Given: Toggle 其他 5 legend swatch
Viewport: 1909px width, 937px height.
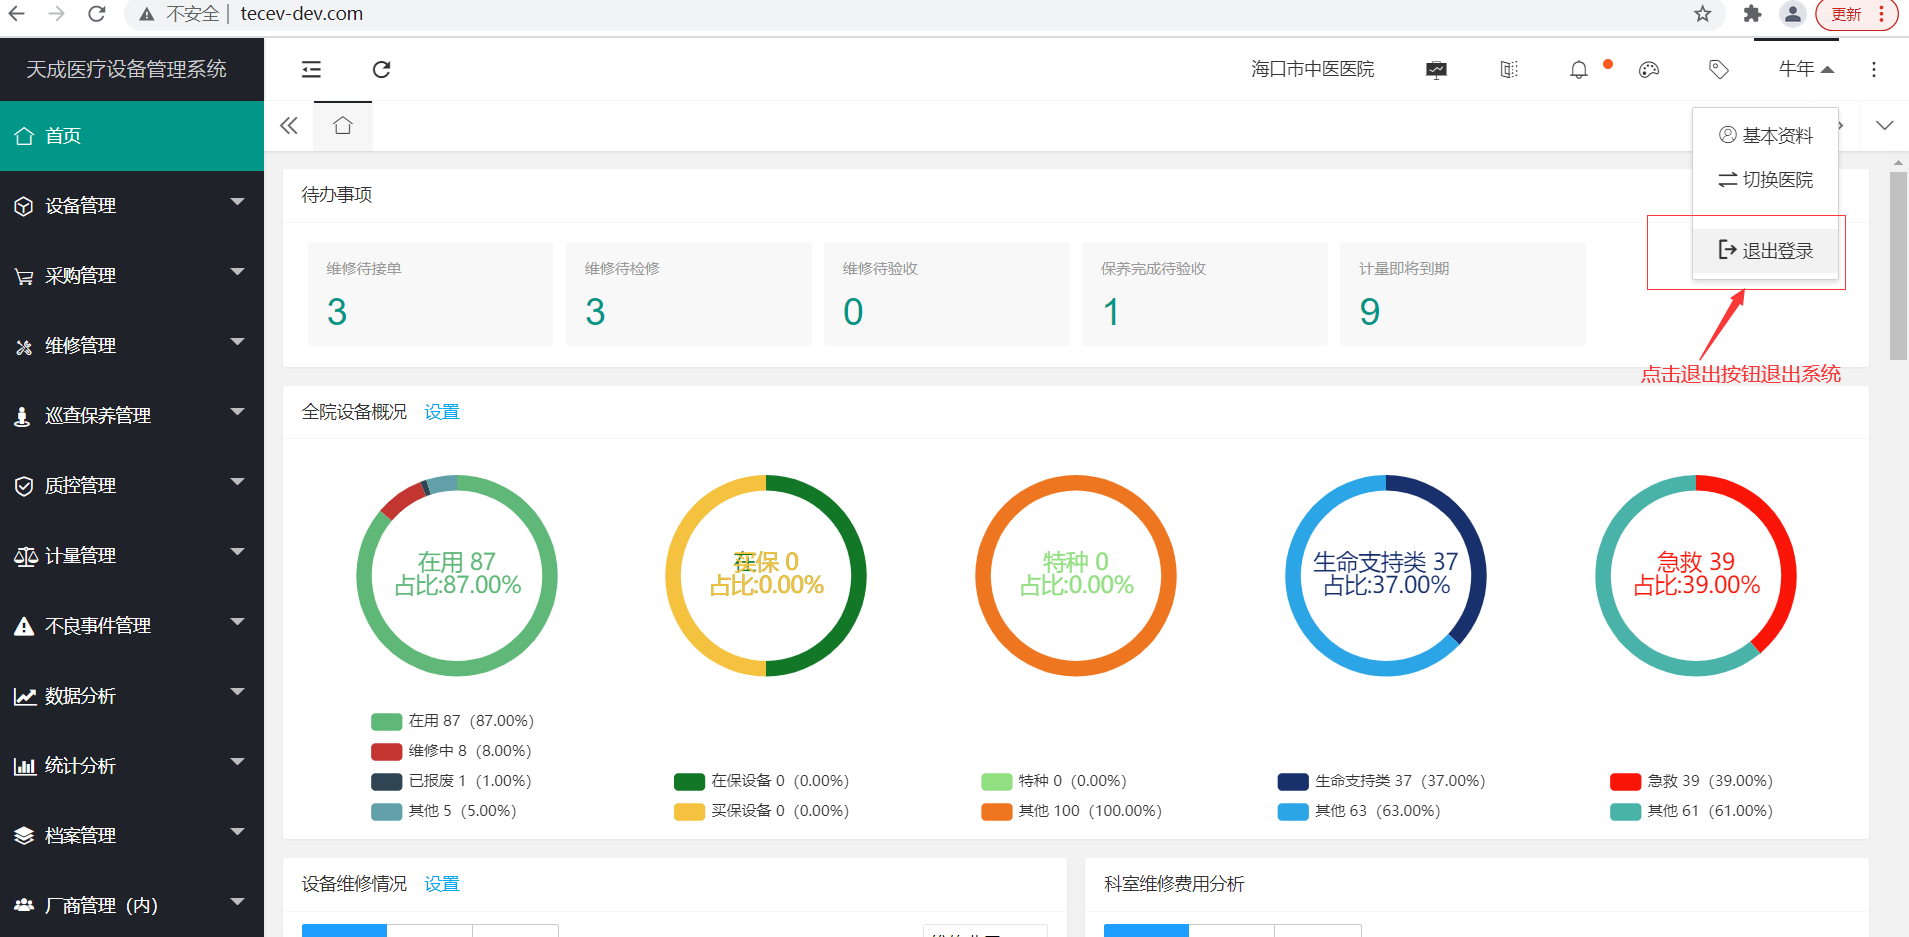Looking at the screenshot, I should coord(386,811).
